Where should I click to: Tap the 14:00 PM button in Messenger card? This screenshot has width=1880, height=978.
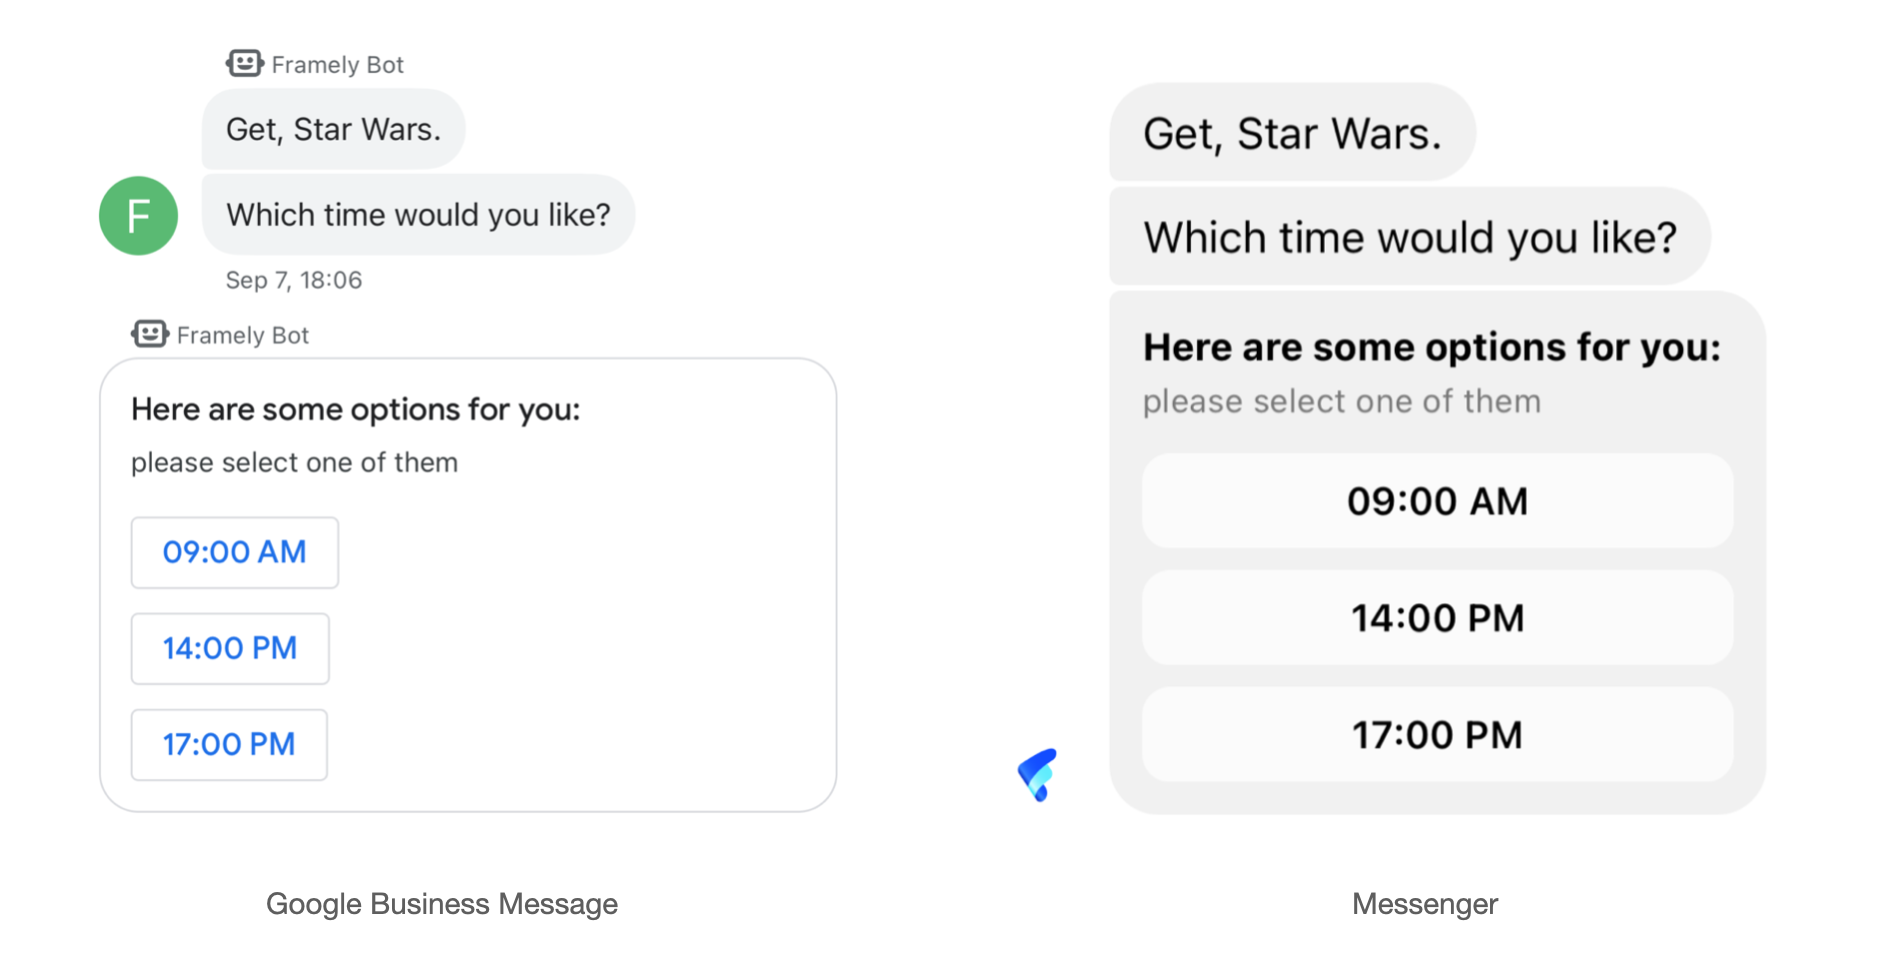(x=1437, y=618)
